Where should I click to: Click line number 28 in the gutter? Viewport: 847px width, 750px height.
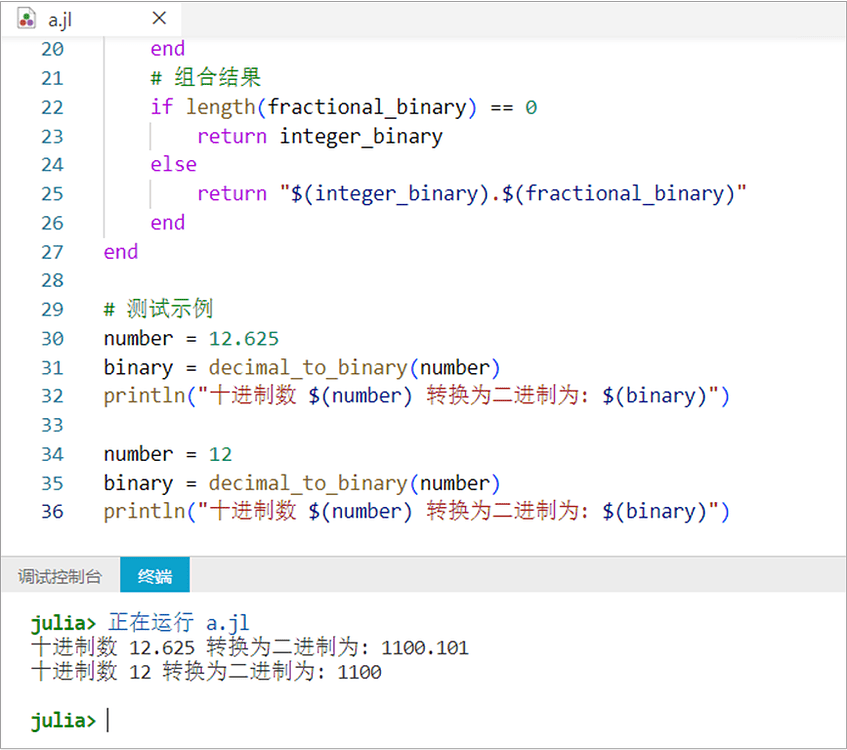pyautogui.click(x=52, y=280)
